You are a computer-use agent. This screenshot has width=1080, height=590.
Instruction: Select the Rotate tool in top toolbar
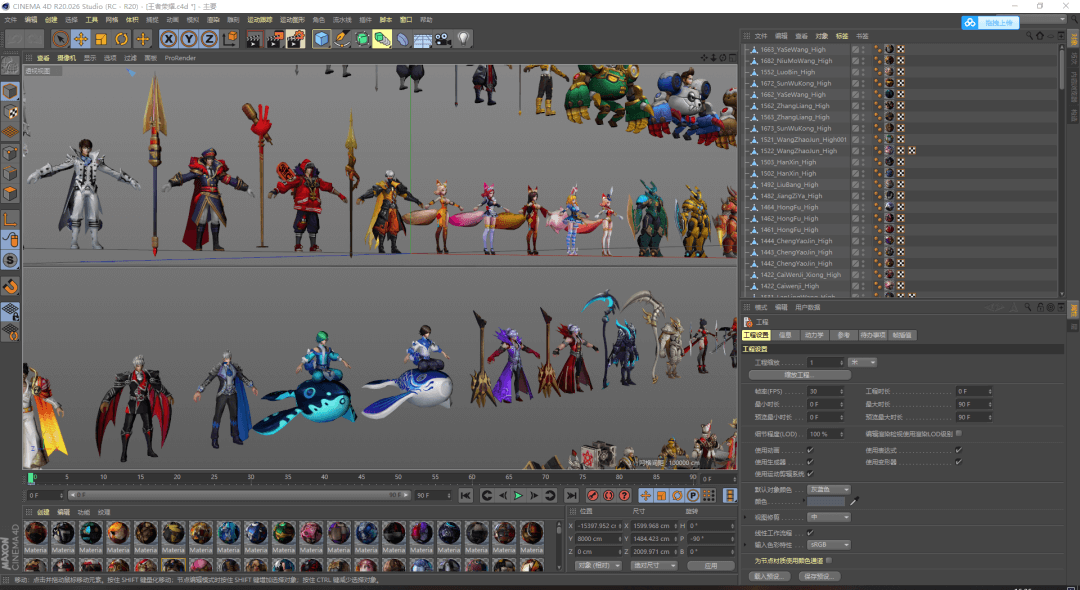[122, 39]
